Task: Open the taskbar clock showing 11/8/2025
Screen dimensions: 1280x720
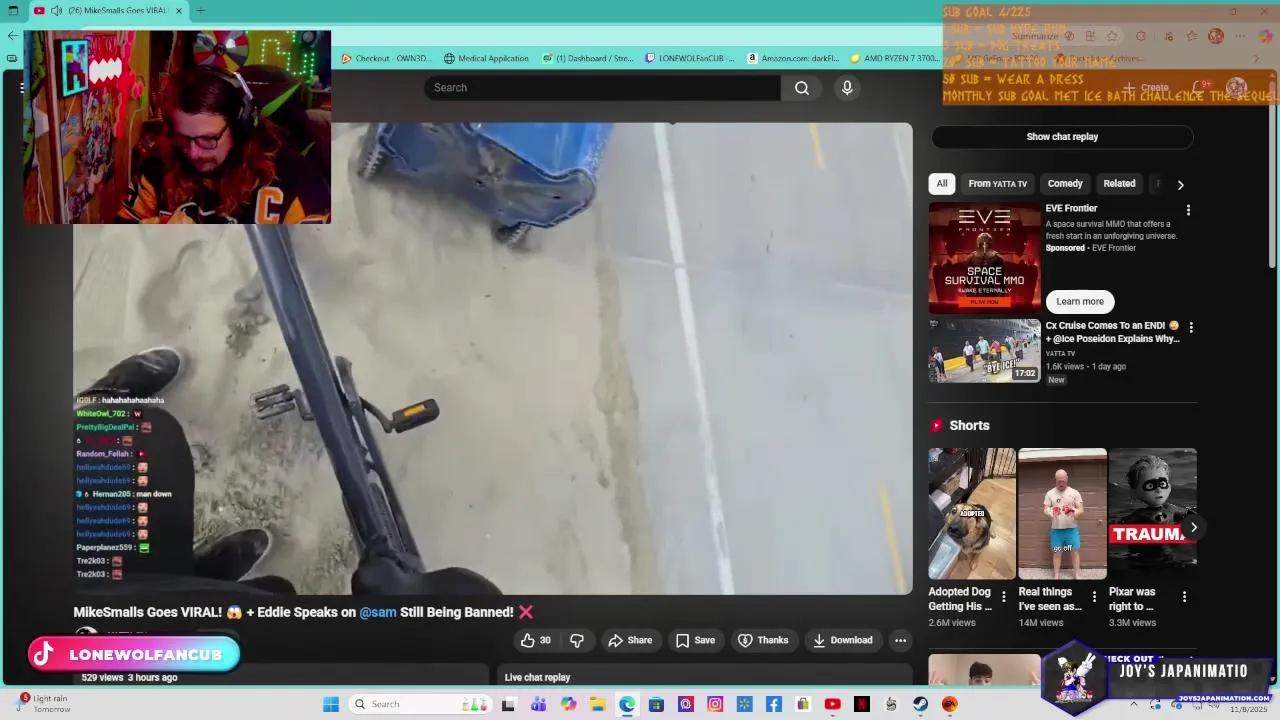Action: [x=1248, y=709]
